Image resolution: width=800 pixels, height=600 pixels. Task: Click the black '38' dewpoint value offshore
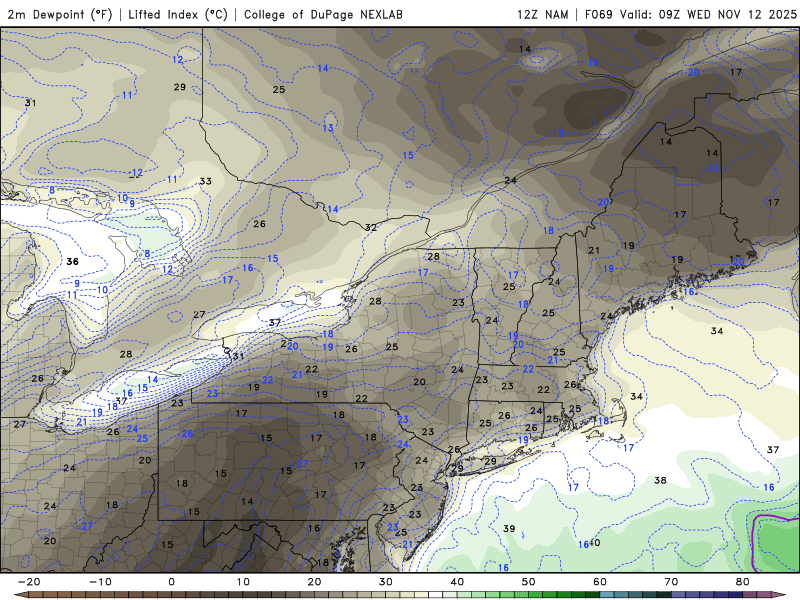tap(660, 480)
